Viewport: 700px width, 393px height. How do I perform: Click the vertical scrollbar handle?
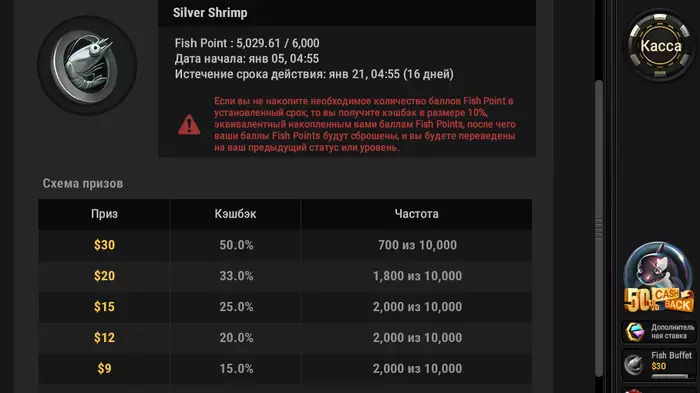[x=599, y=228]
